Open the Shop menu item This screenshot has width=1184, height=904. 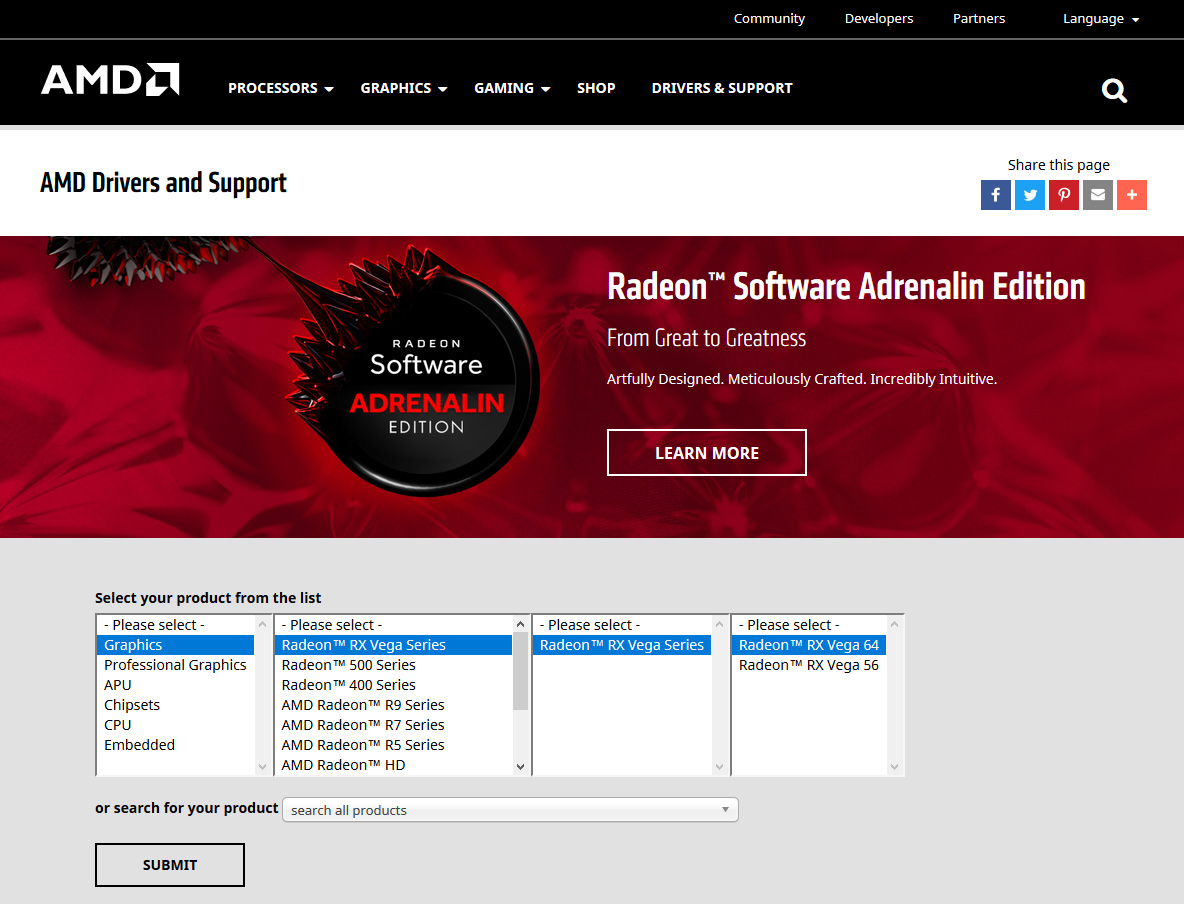point(596,88)
